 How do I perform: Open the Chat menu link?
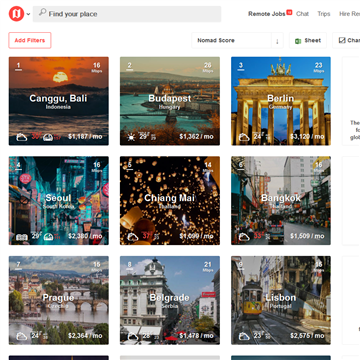302,14
